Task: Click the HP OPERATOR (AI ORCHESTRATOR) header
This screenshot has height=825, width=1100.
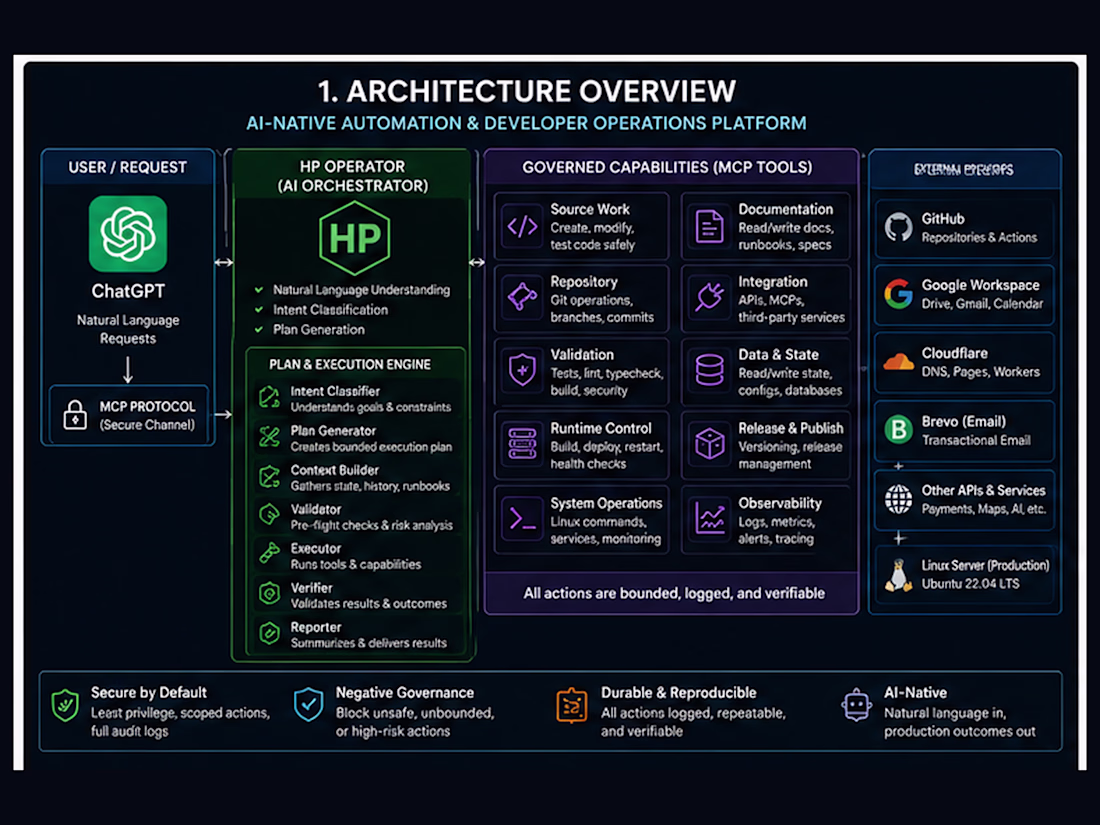Action: click(x=352, y=175)
